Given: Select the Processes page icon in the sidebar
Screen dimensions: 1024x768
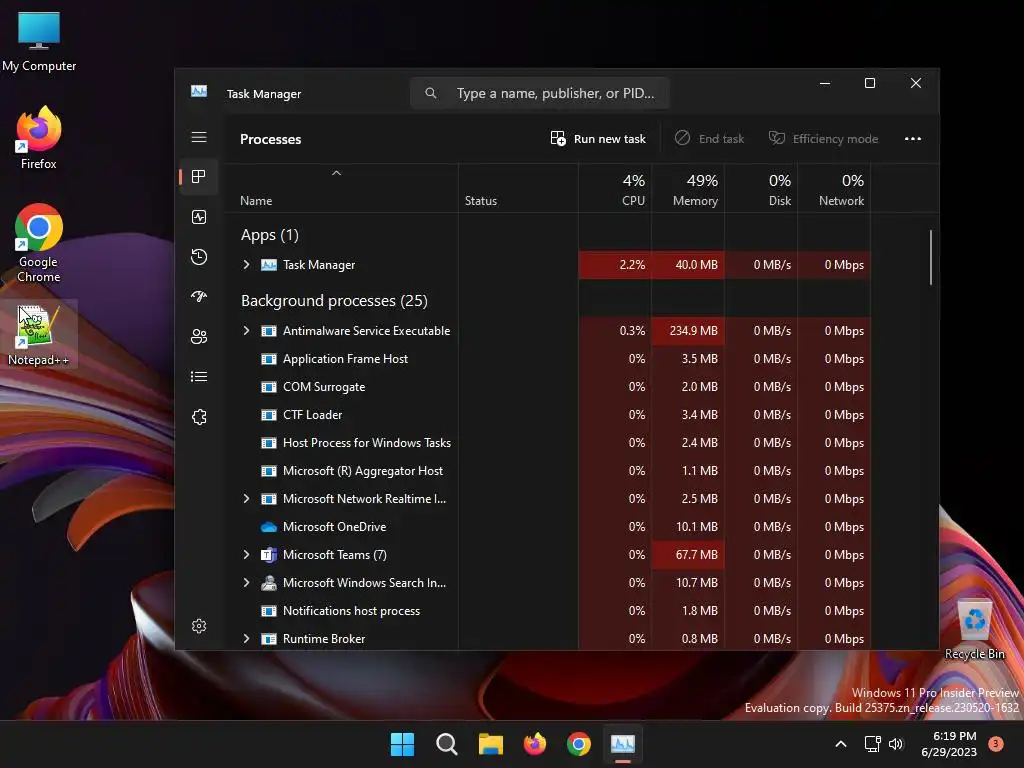Looking at the screenshot, I should [199, 176].
